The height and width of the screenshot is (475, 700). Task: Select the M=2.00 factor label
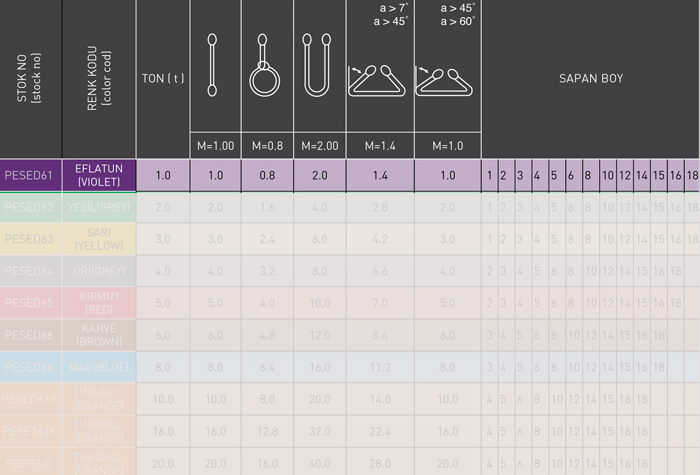click(x=320, y=146)
